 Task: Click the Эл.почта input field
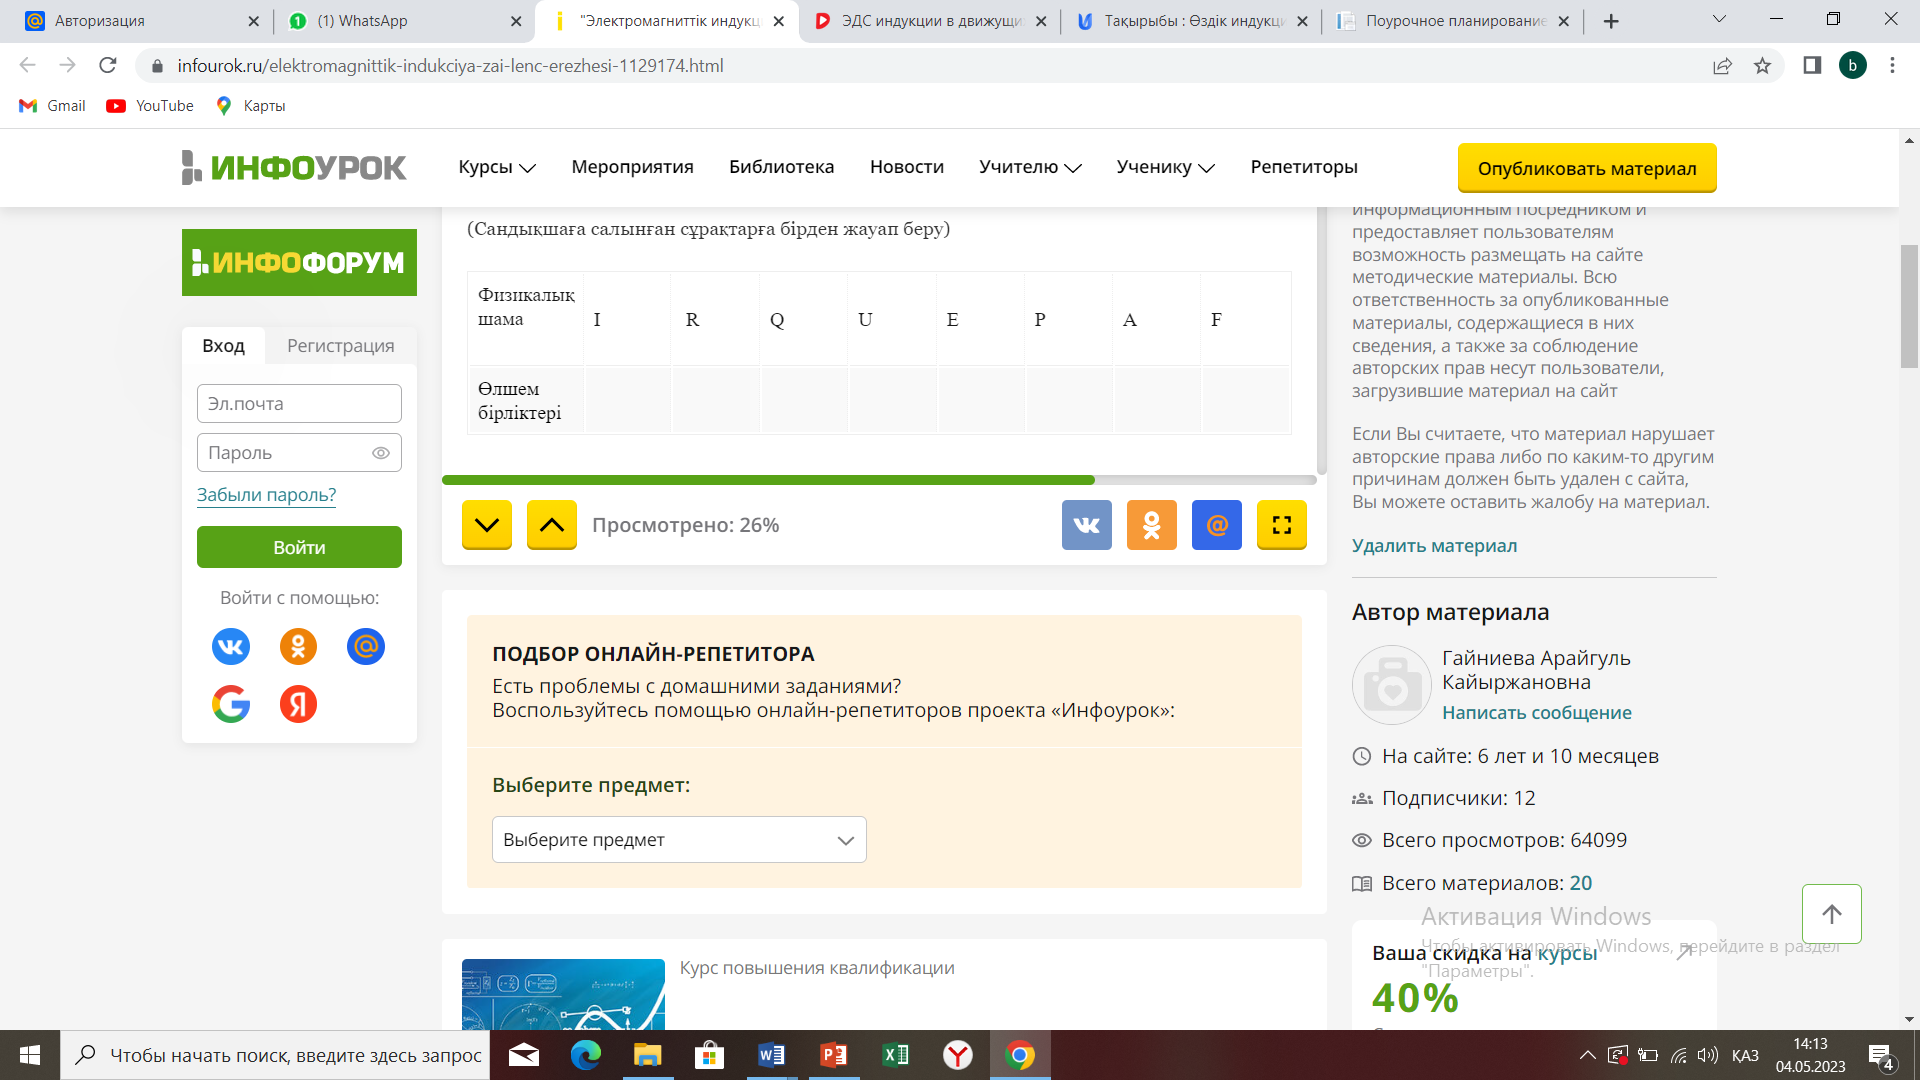[x=299, y=404]
